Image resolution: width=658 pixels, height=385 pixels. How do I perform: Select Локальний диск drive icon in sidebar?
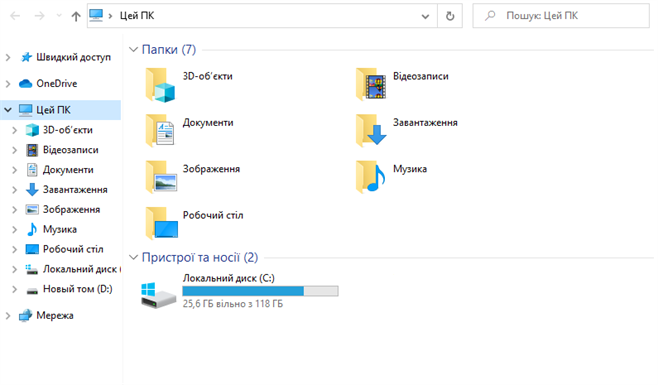pyautogui.click(x=32, y=269)
